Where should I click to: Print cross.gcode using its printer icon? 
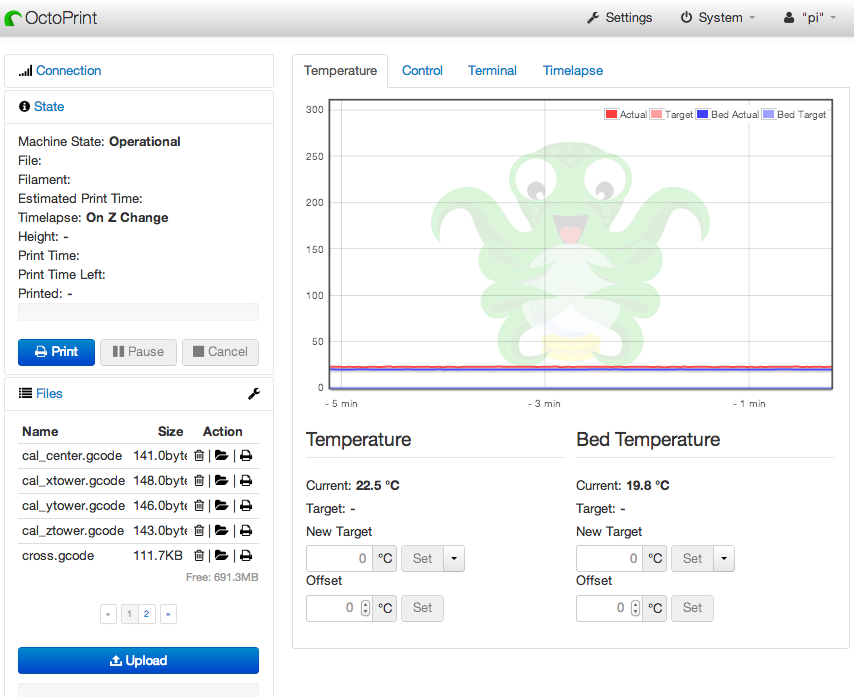click(x=246, y=556)
